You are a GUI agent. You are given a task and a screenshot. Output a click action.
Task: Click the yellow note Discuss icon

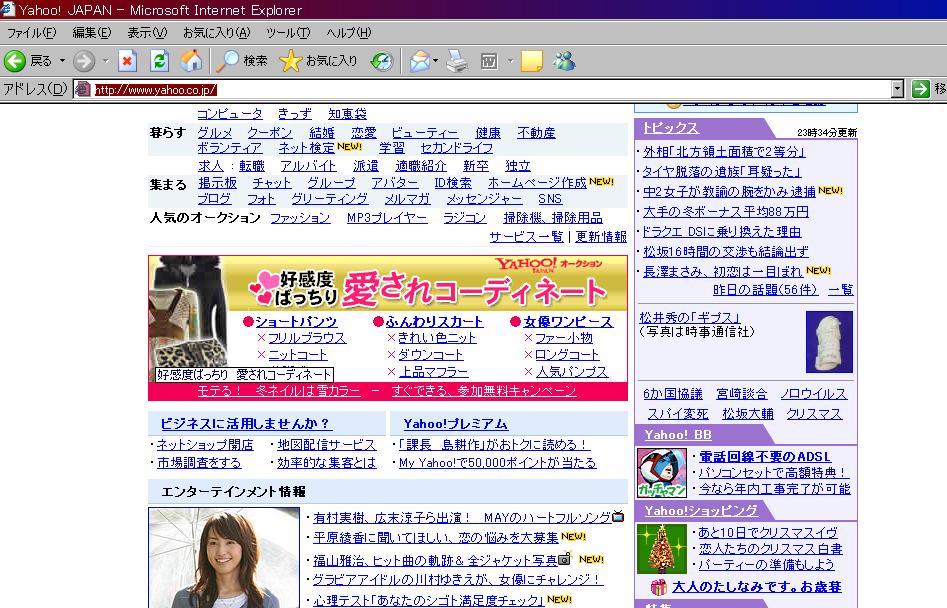point(531,61)
